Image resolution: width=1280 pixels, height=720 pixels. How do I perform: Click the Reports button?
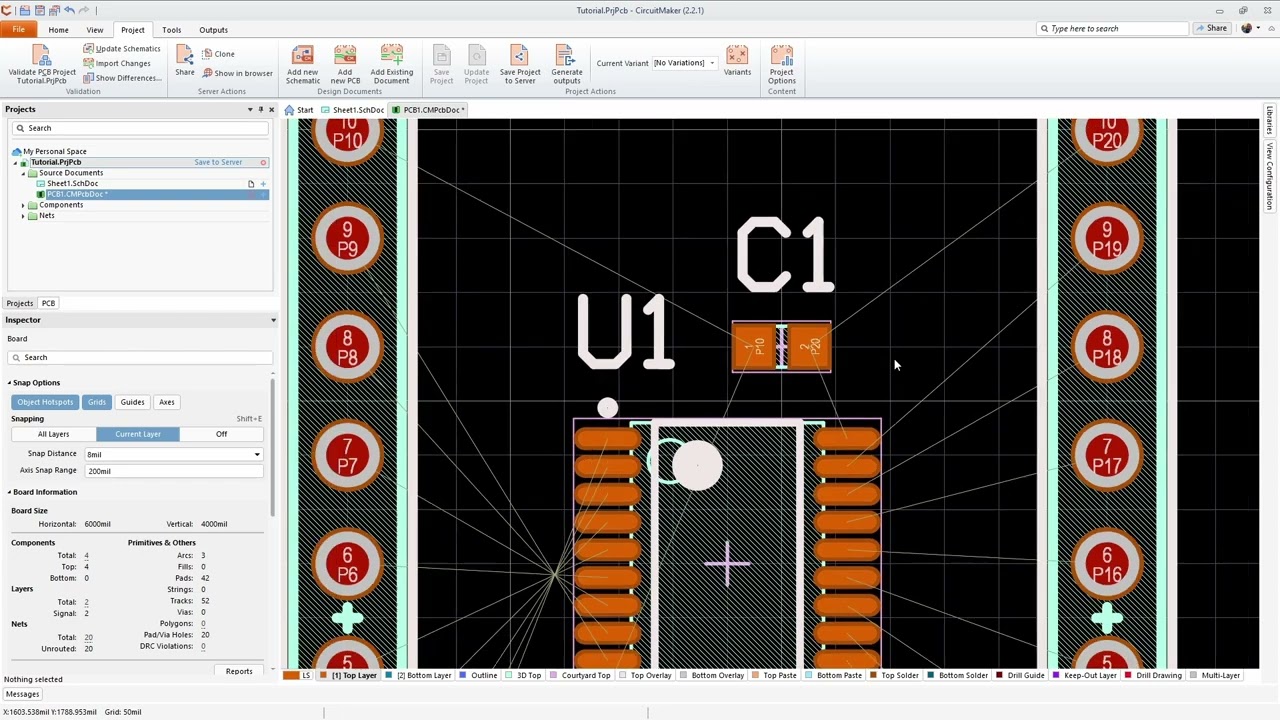click(x=239, y=671)
